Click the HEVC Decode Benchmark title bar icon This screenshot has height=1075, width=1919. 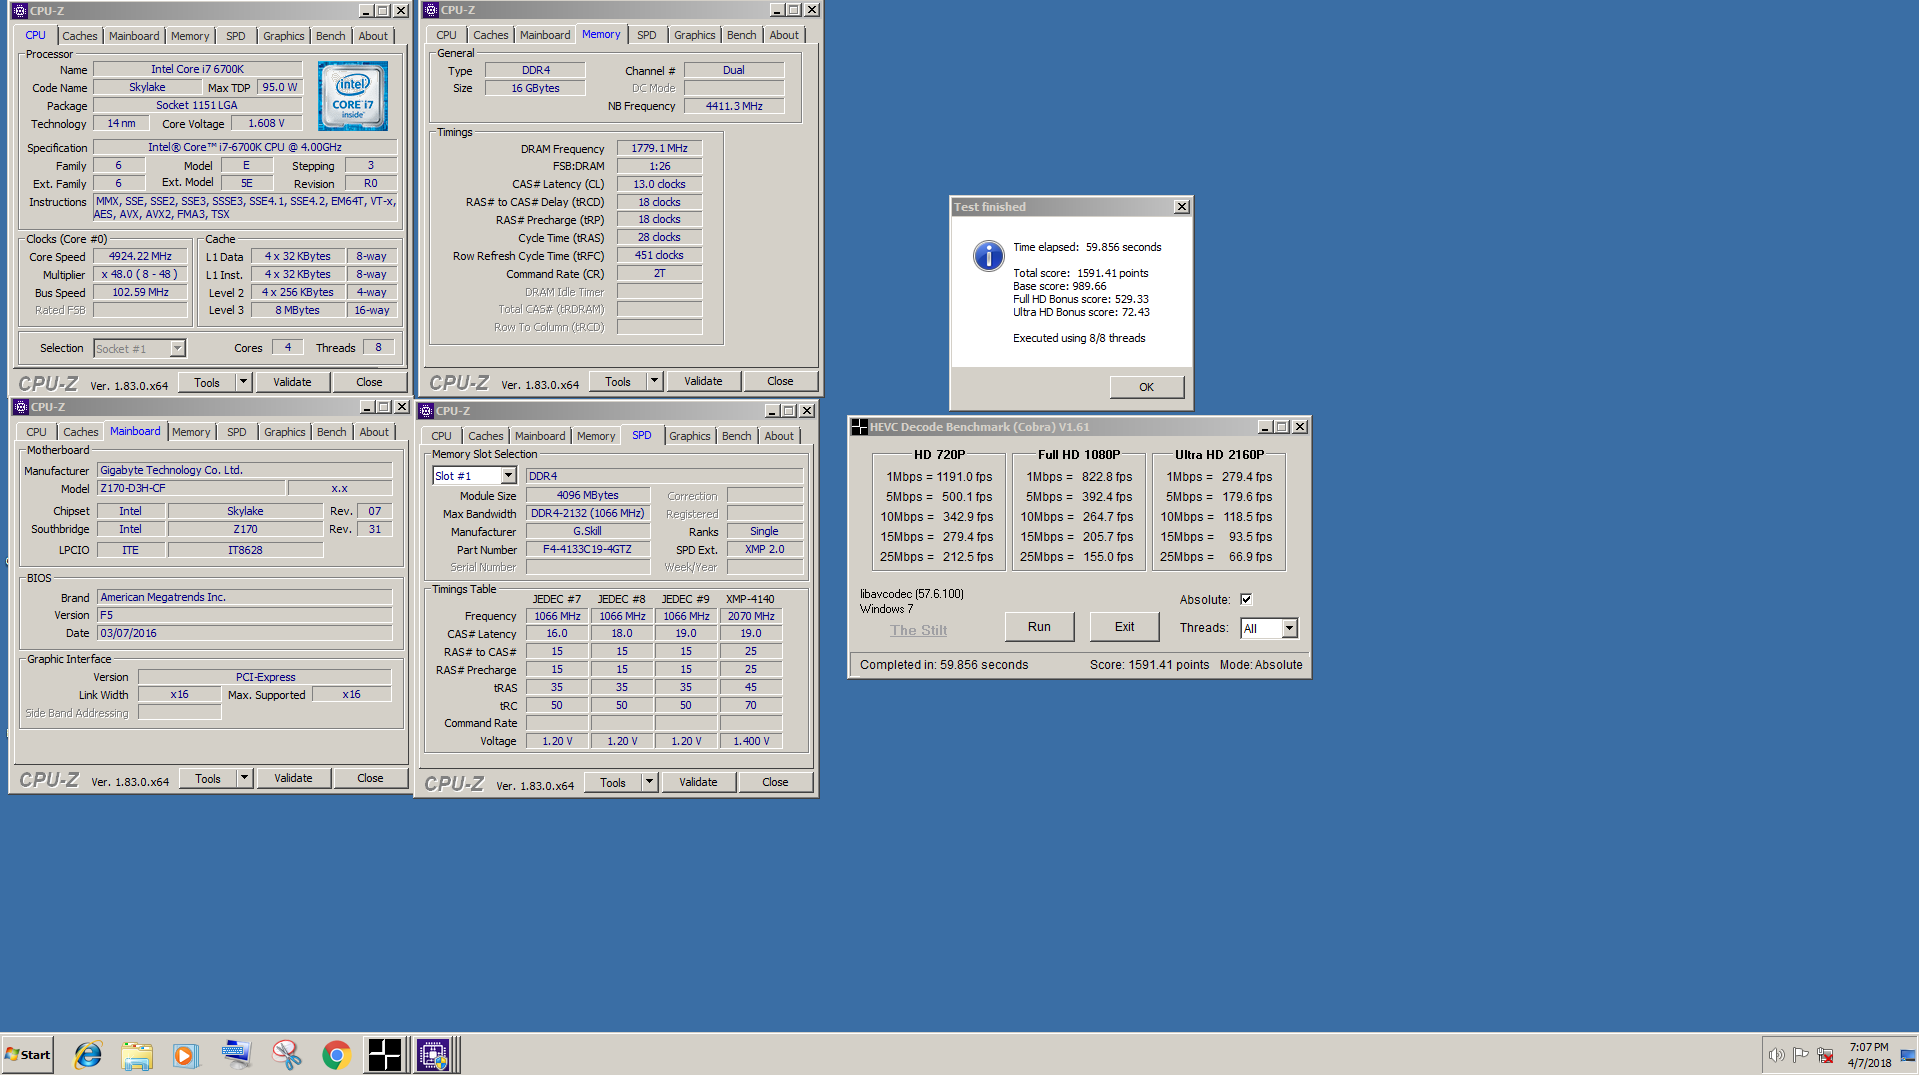pyautogui.click(x=859, y=427)
